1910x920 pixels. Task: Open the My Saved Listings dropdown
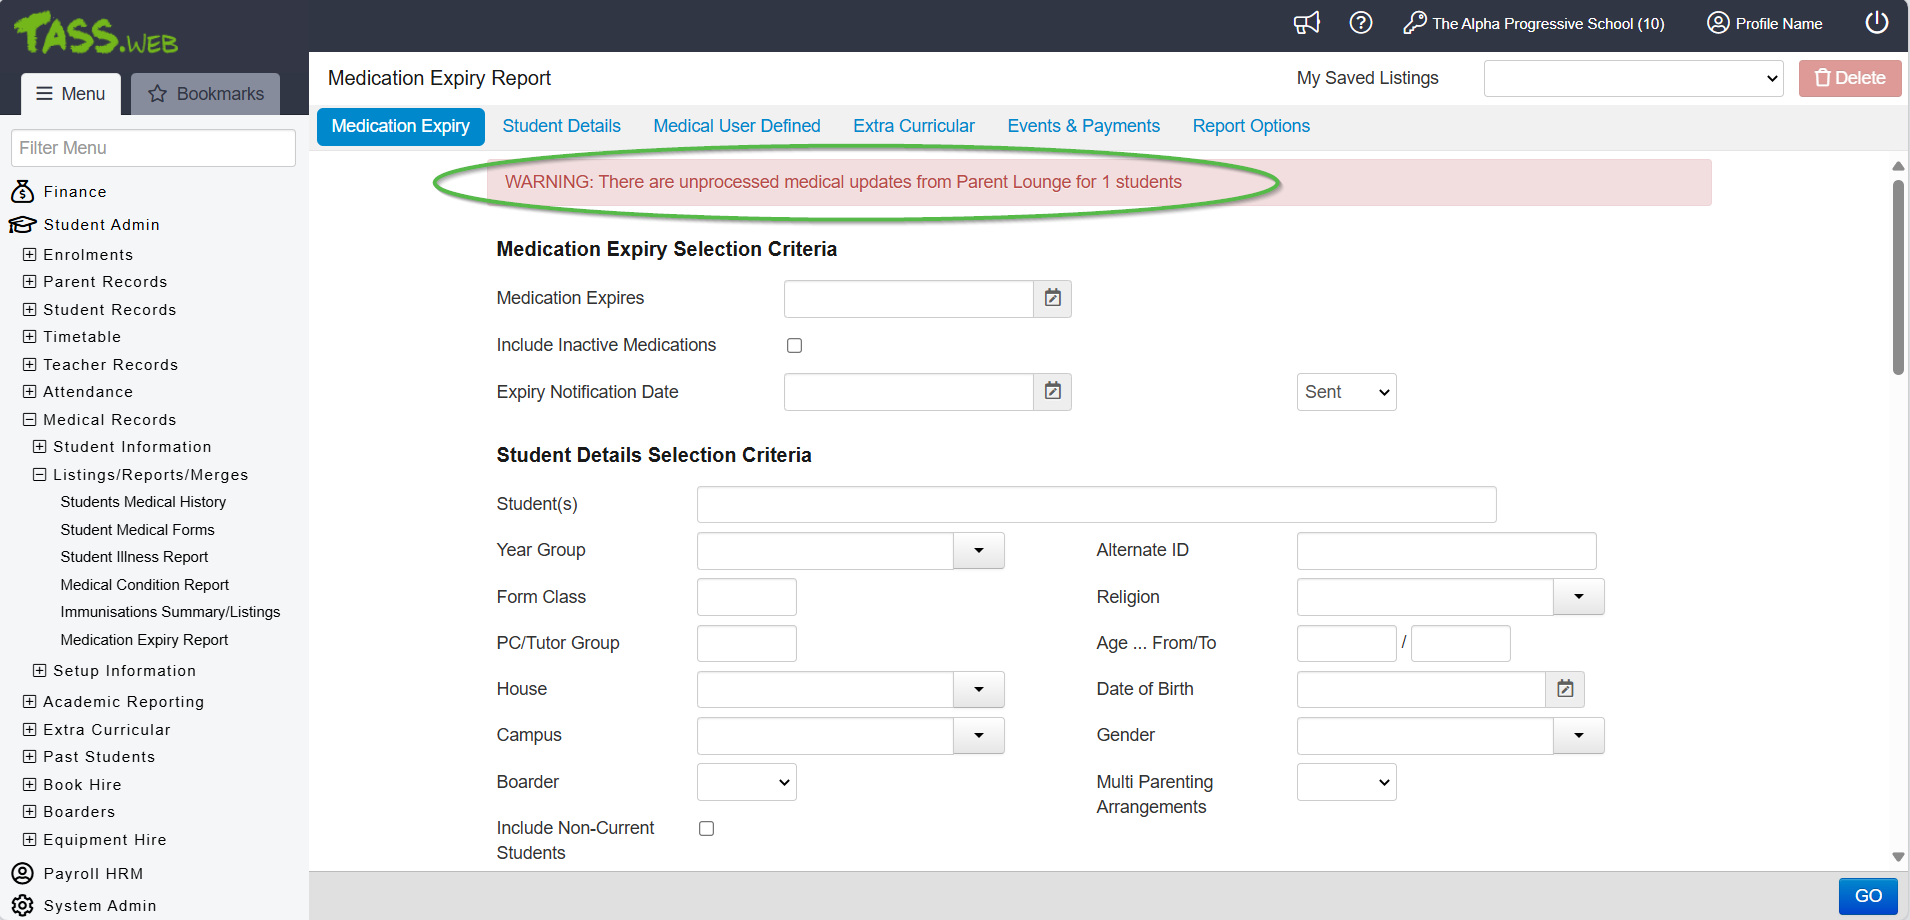coord(1633,79)
